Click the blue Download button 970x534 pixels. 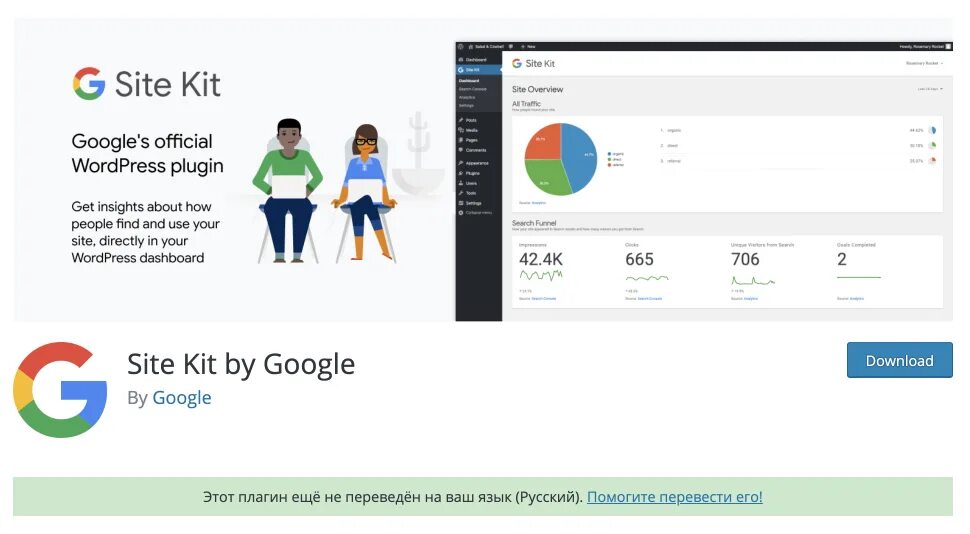[x=899, y=360]
